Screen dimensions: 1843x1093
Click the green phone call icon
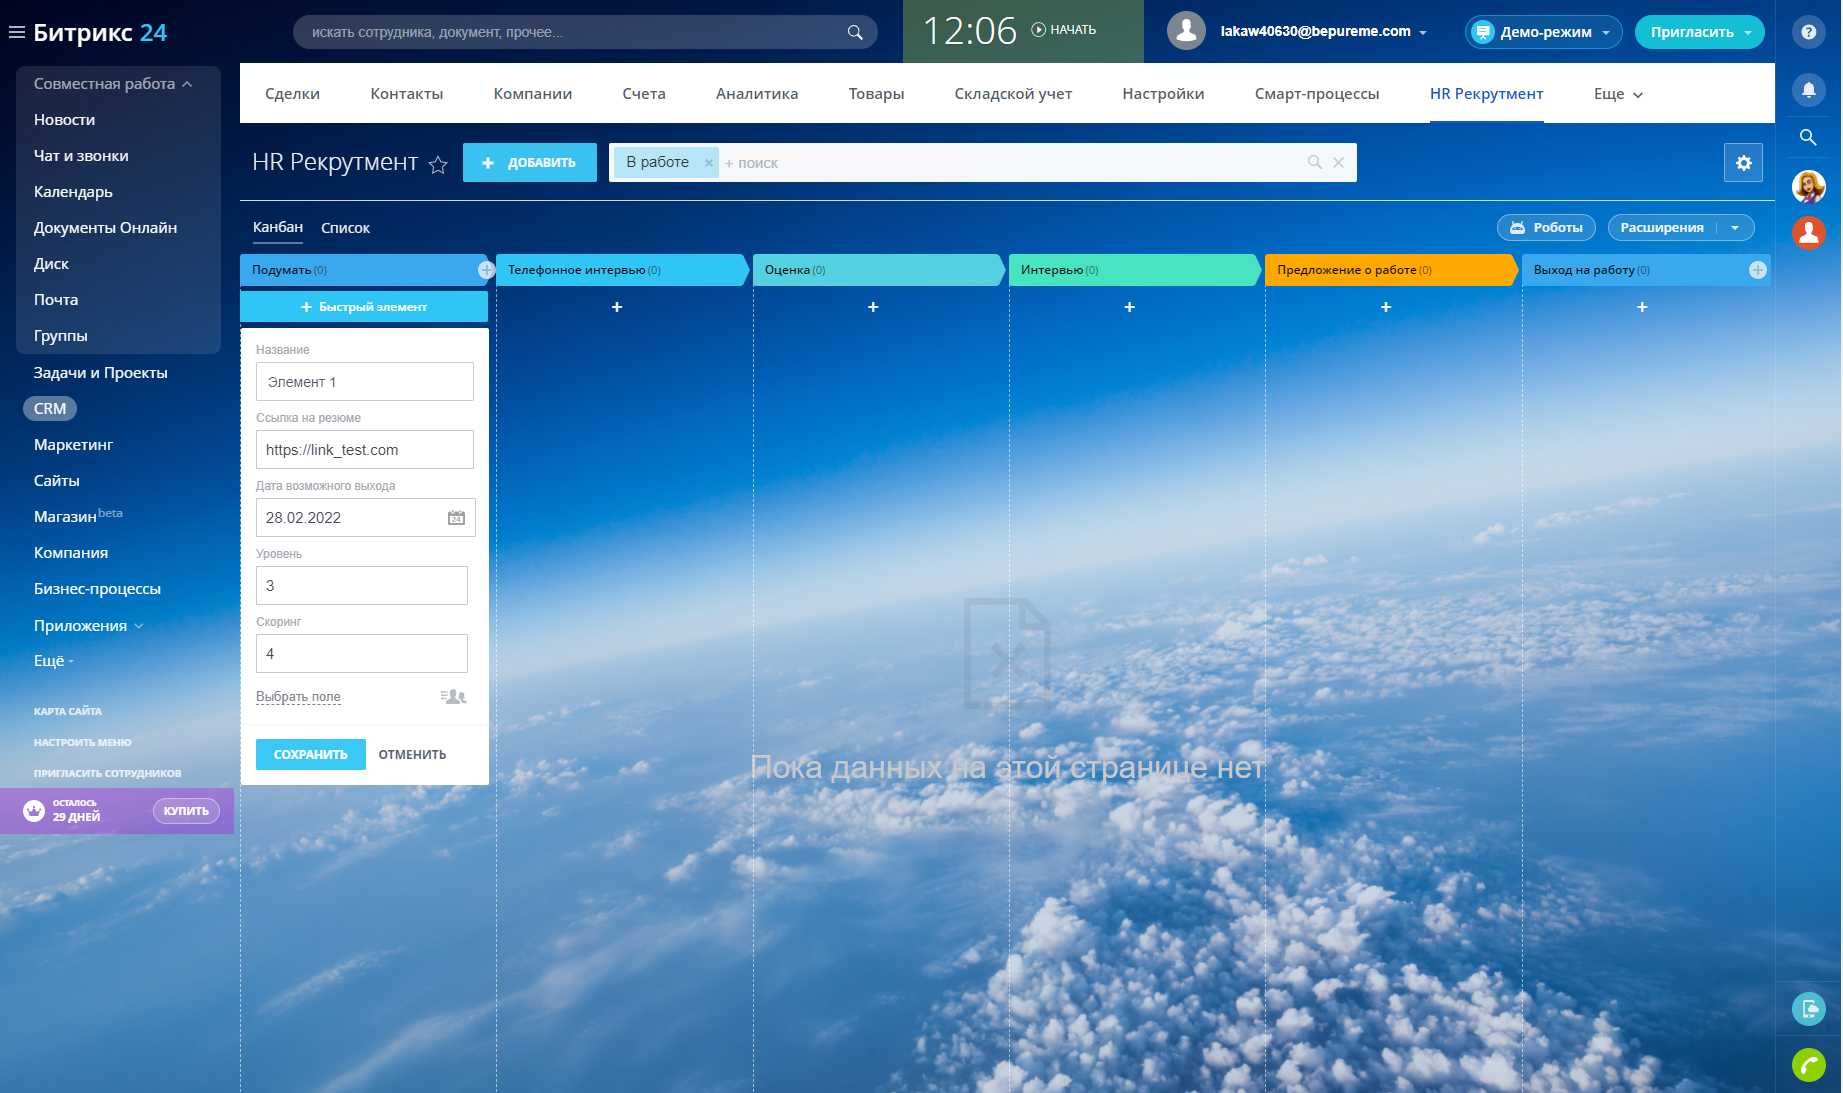1808,1065
